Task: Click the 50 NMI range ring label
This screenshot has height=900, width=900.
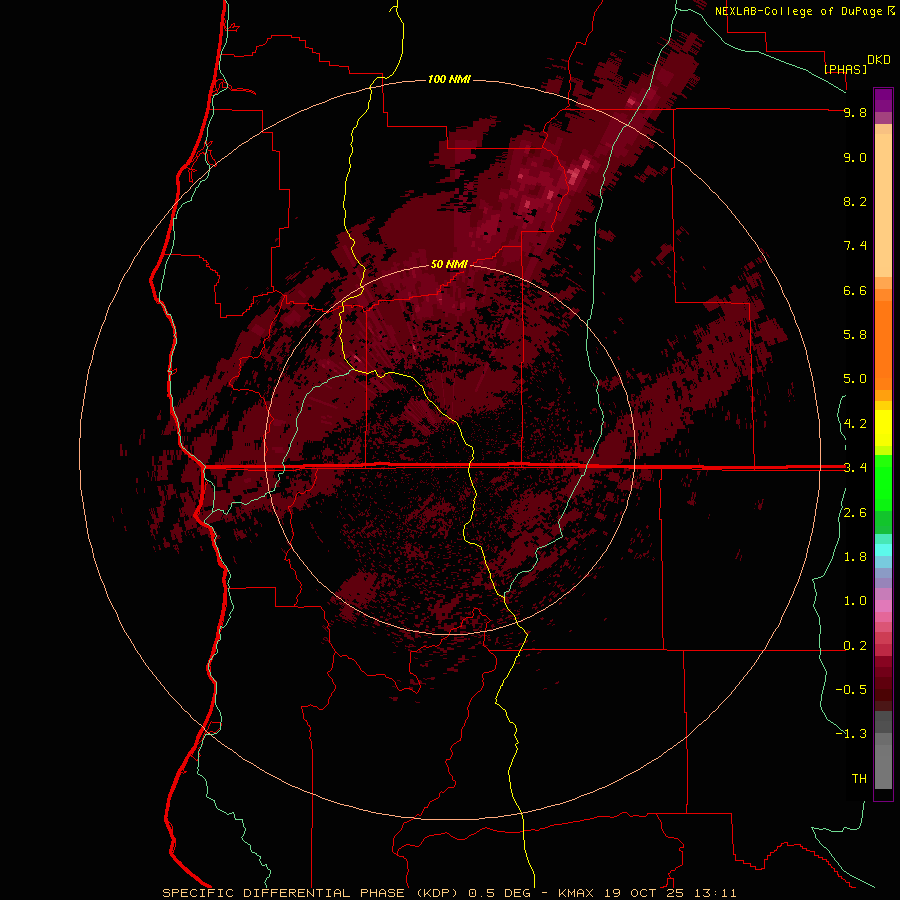Action: pyautogui.click(x=449, y=264)
